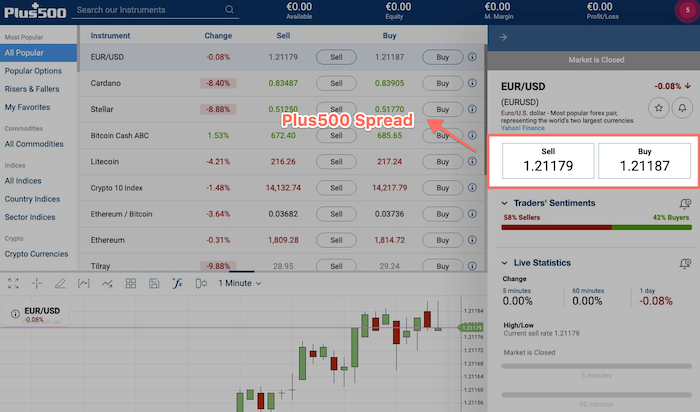Collapse the Traders' Sentiments section
Viewport: 700px width, 412px height.
tap(504, 203)
